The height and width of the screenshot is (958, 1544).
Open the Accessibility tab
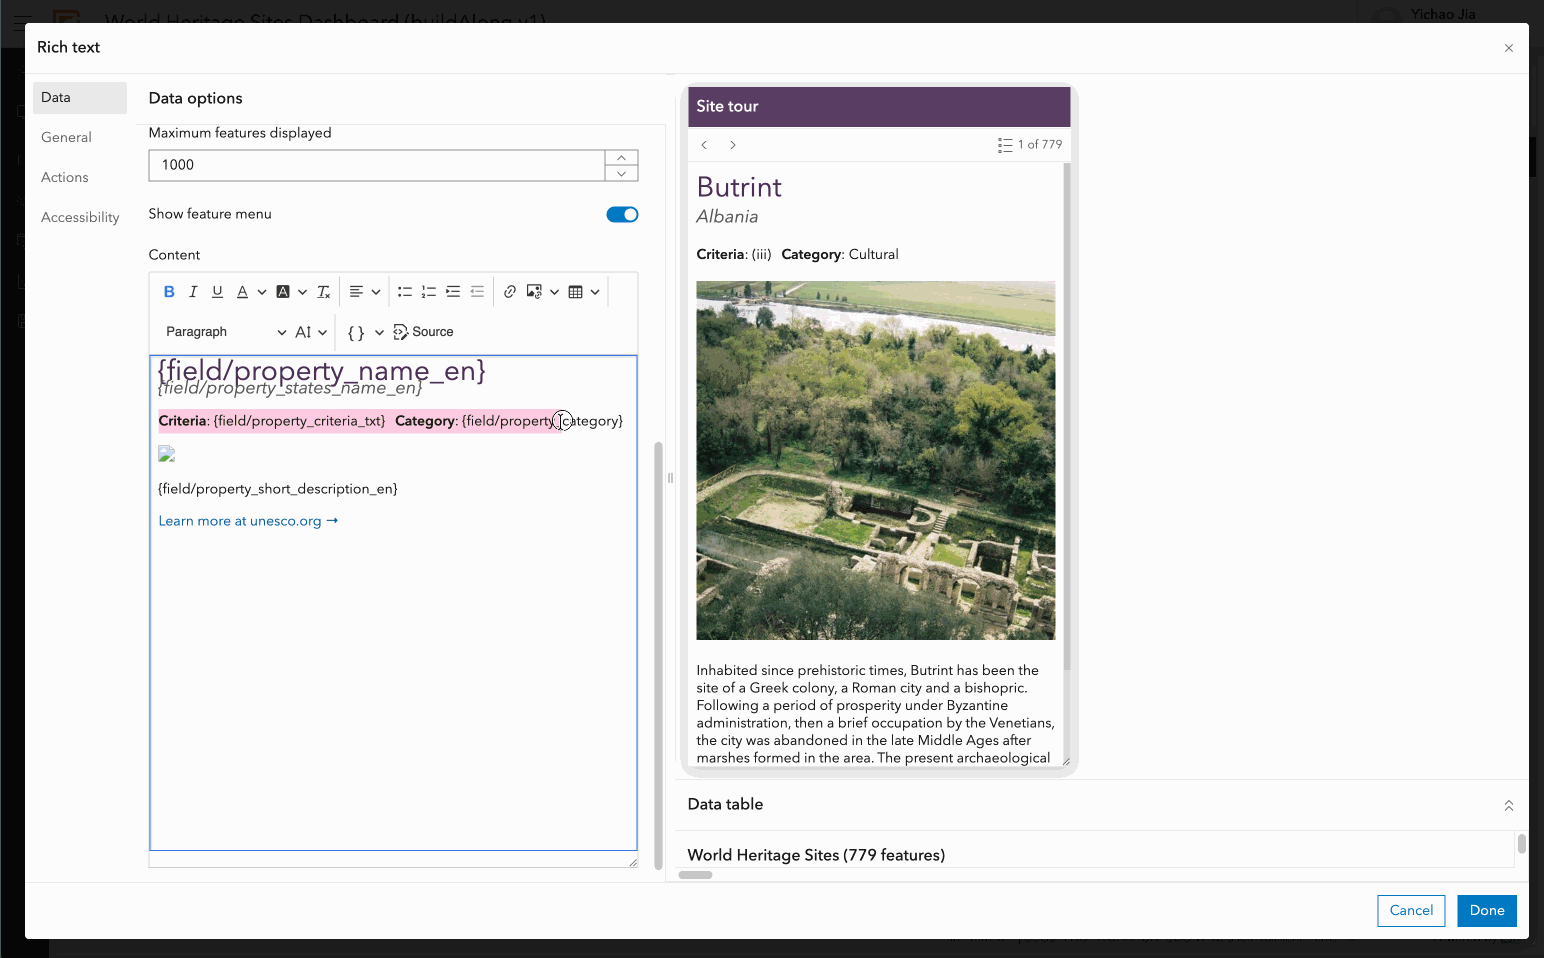coord(80,217)
